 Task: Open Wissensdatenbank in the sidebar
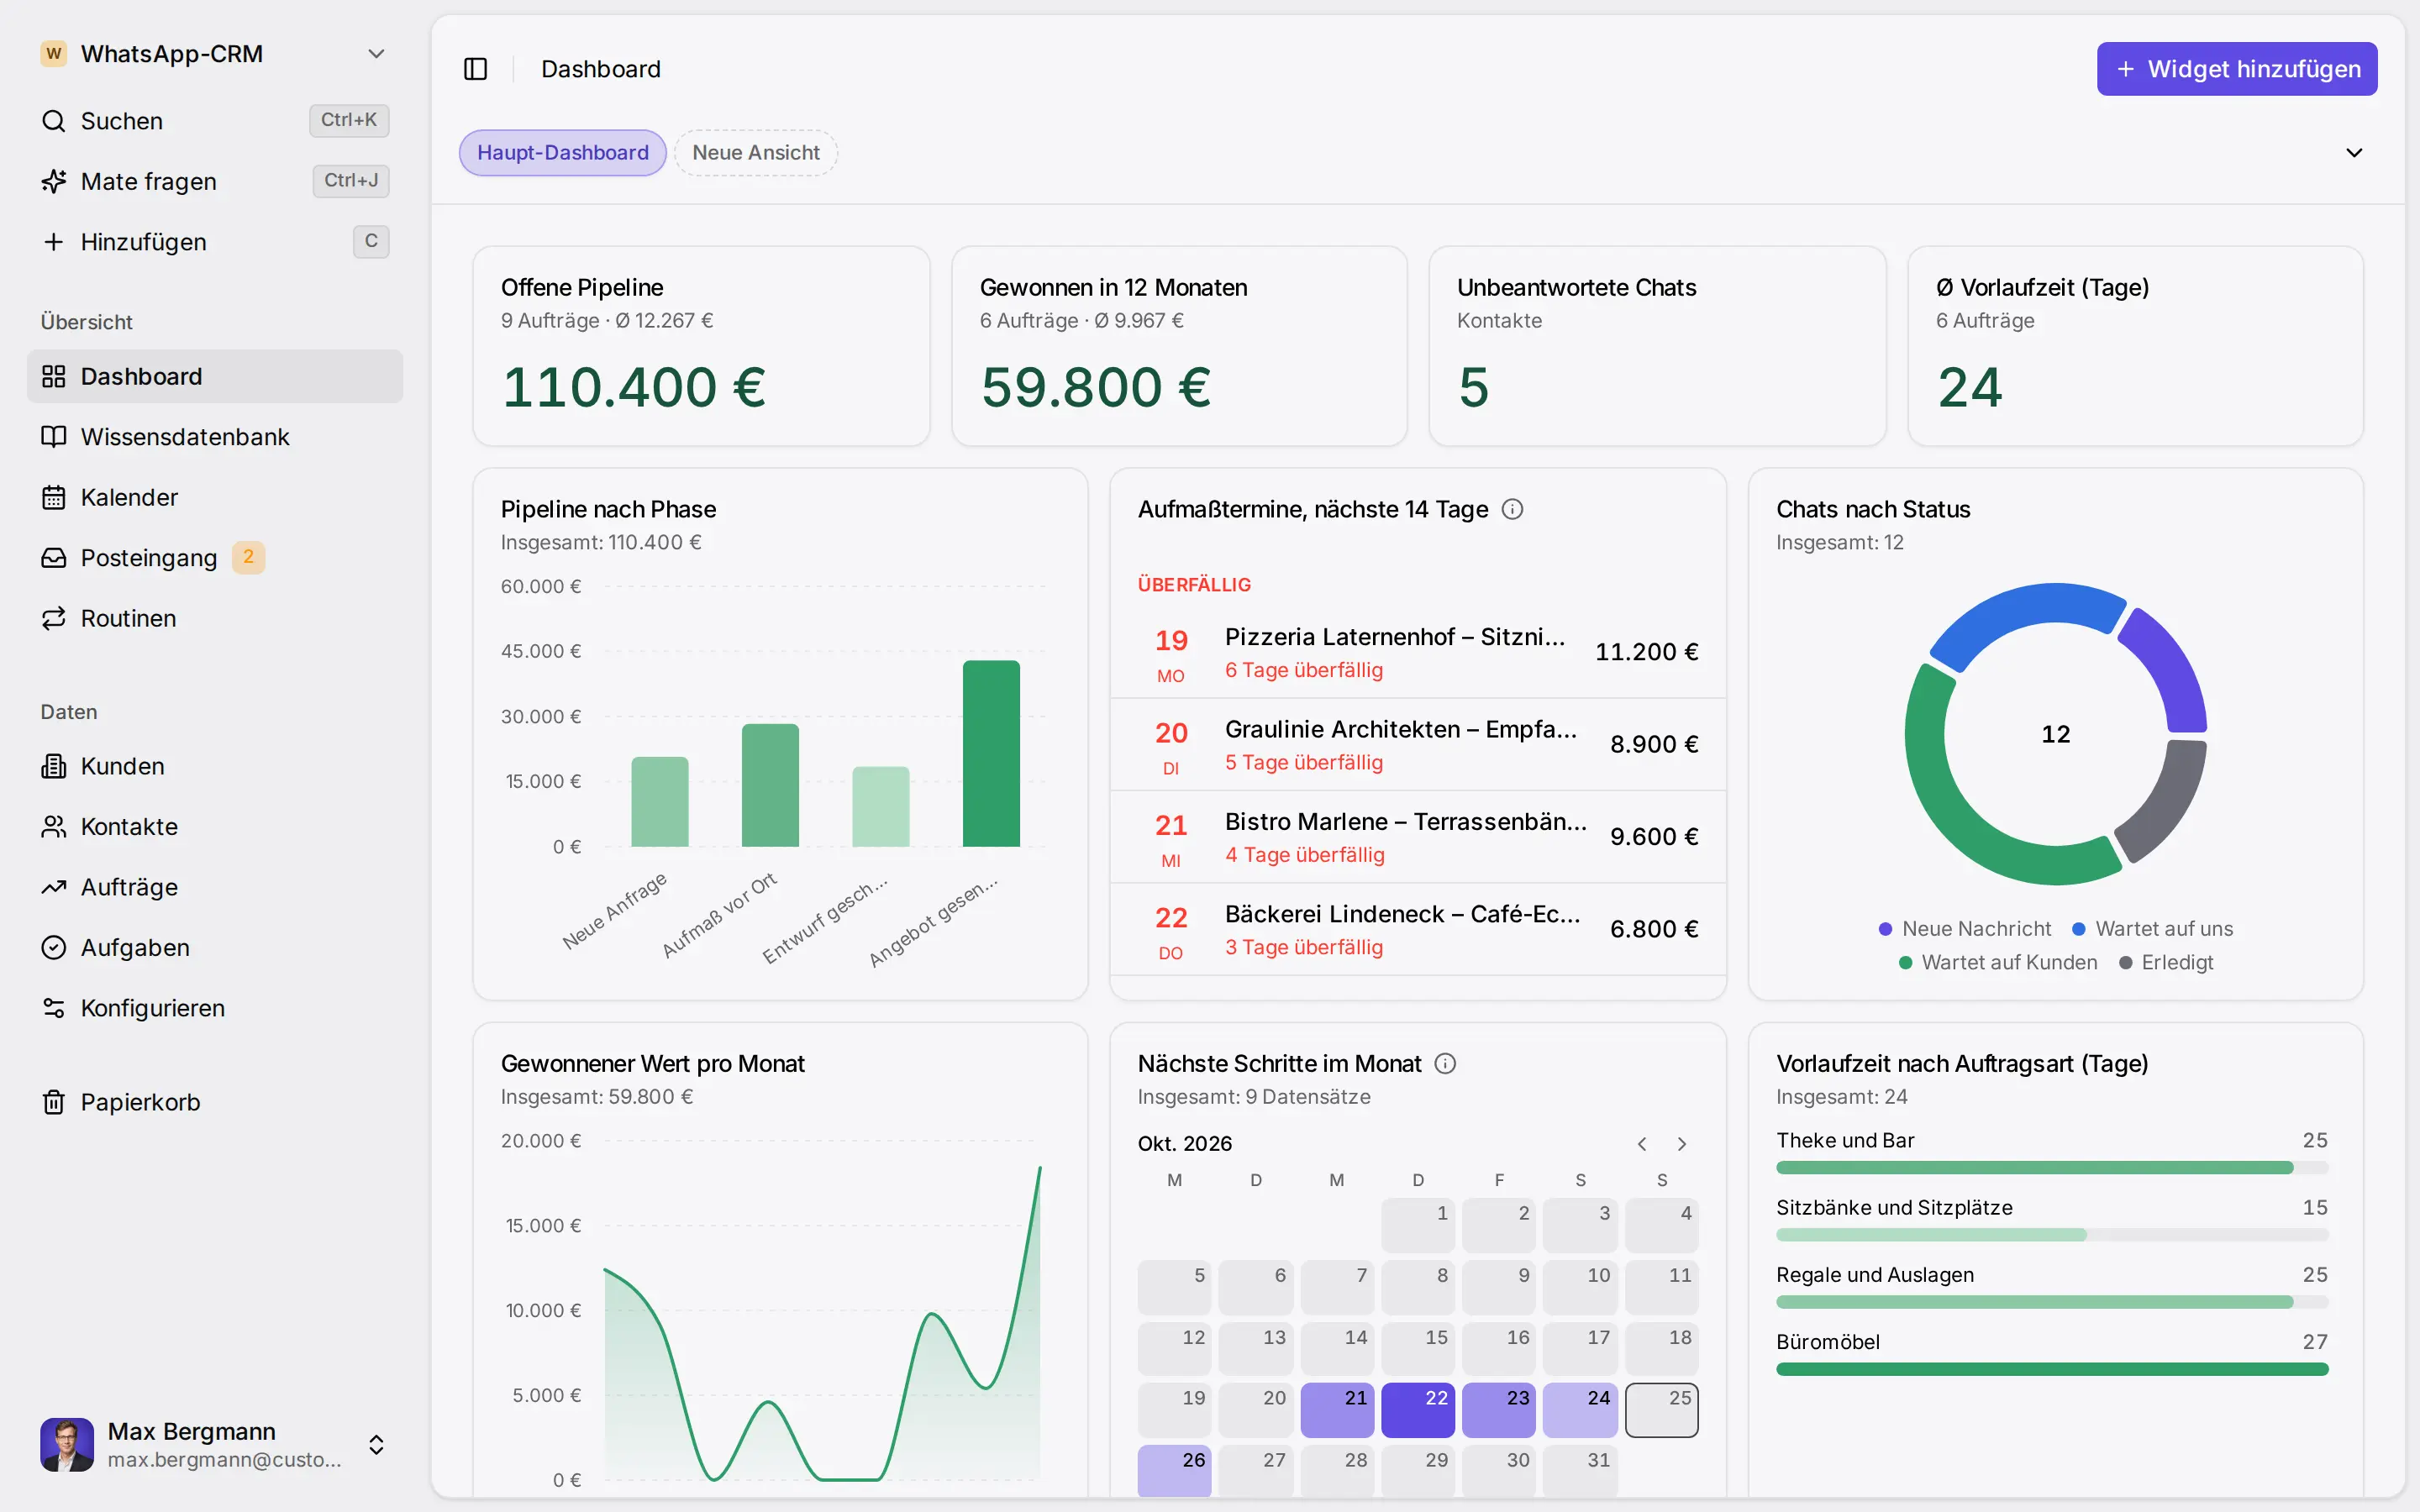click(215, 437)
